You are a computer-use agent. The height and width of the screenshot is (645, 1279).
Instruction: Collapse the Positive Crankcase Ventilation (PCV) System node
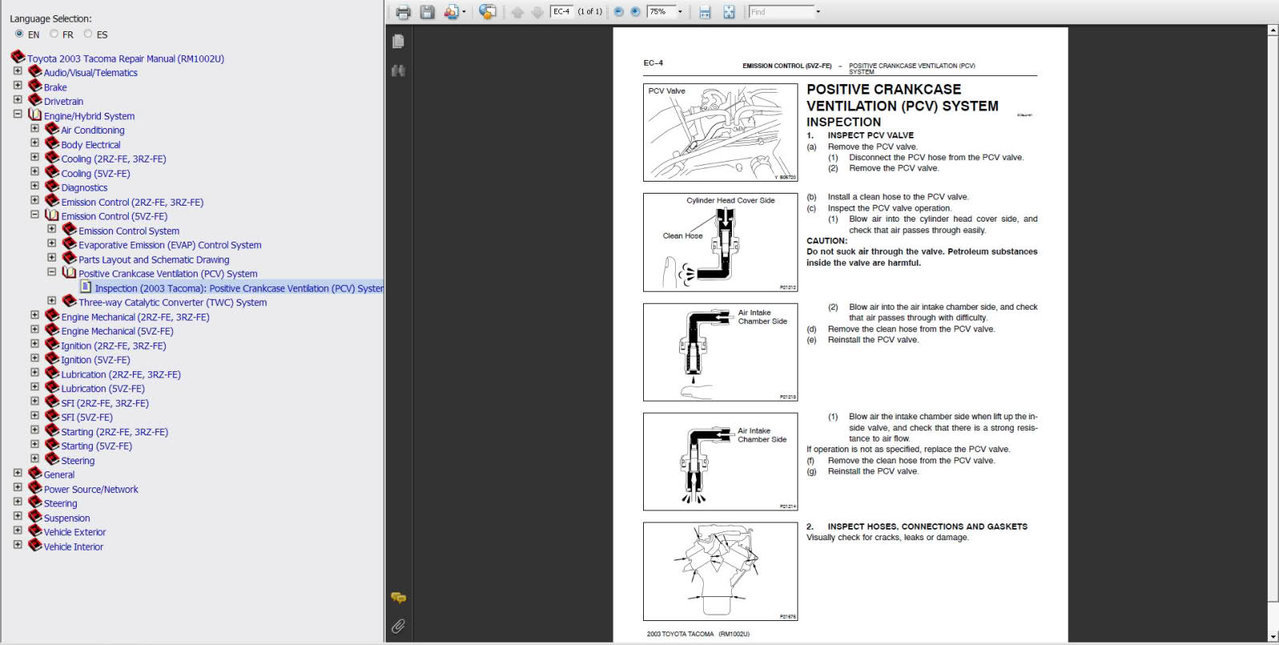point(52,272)
